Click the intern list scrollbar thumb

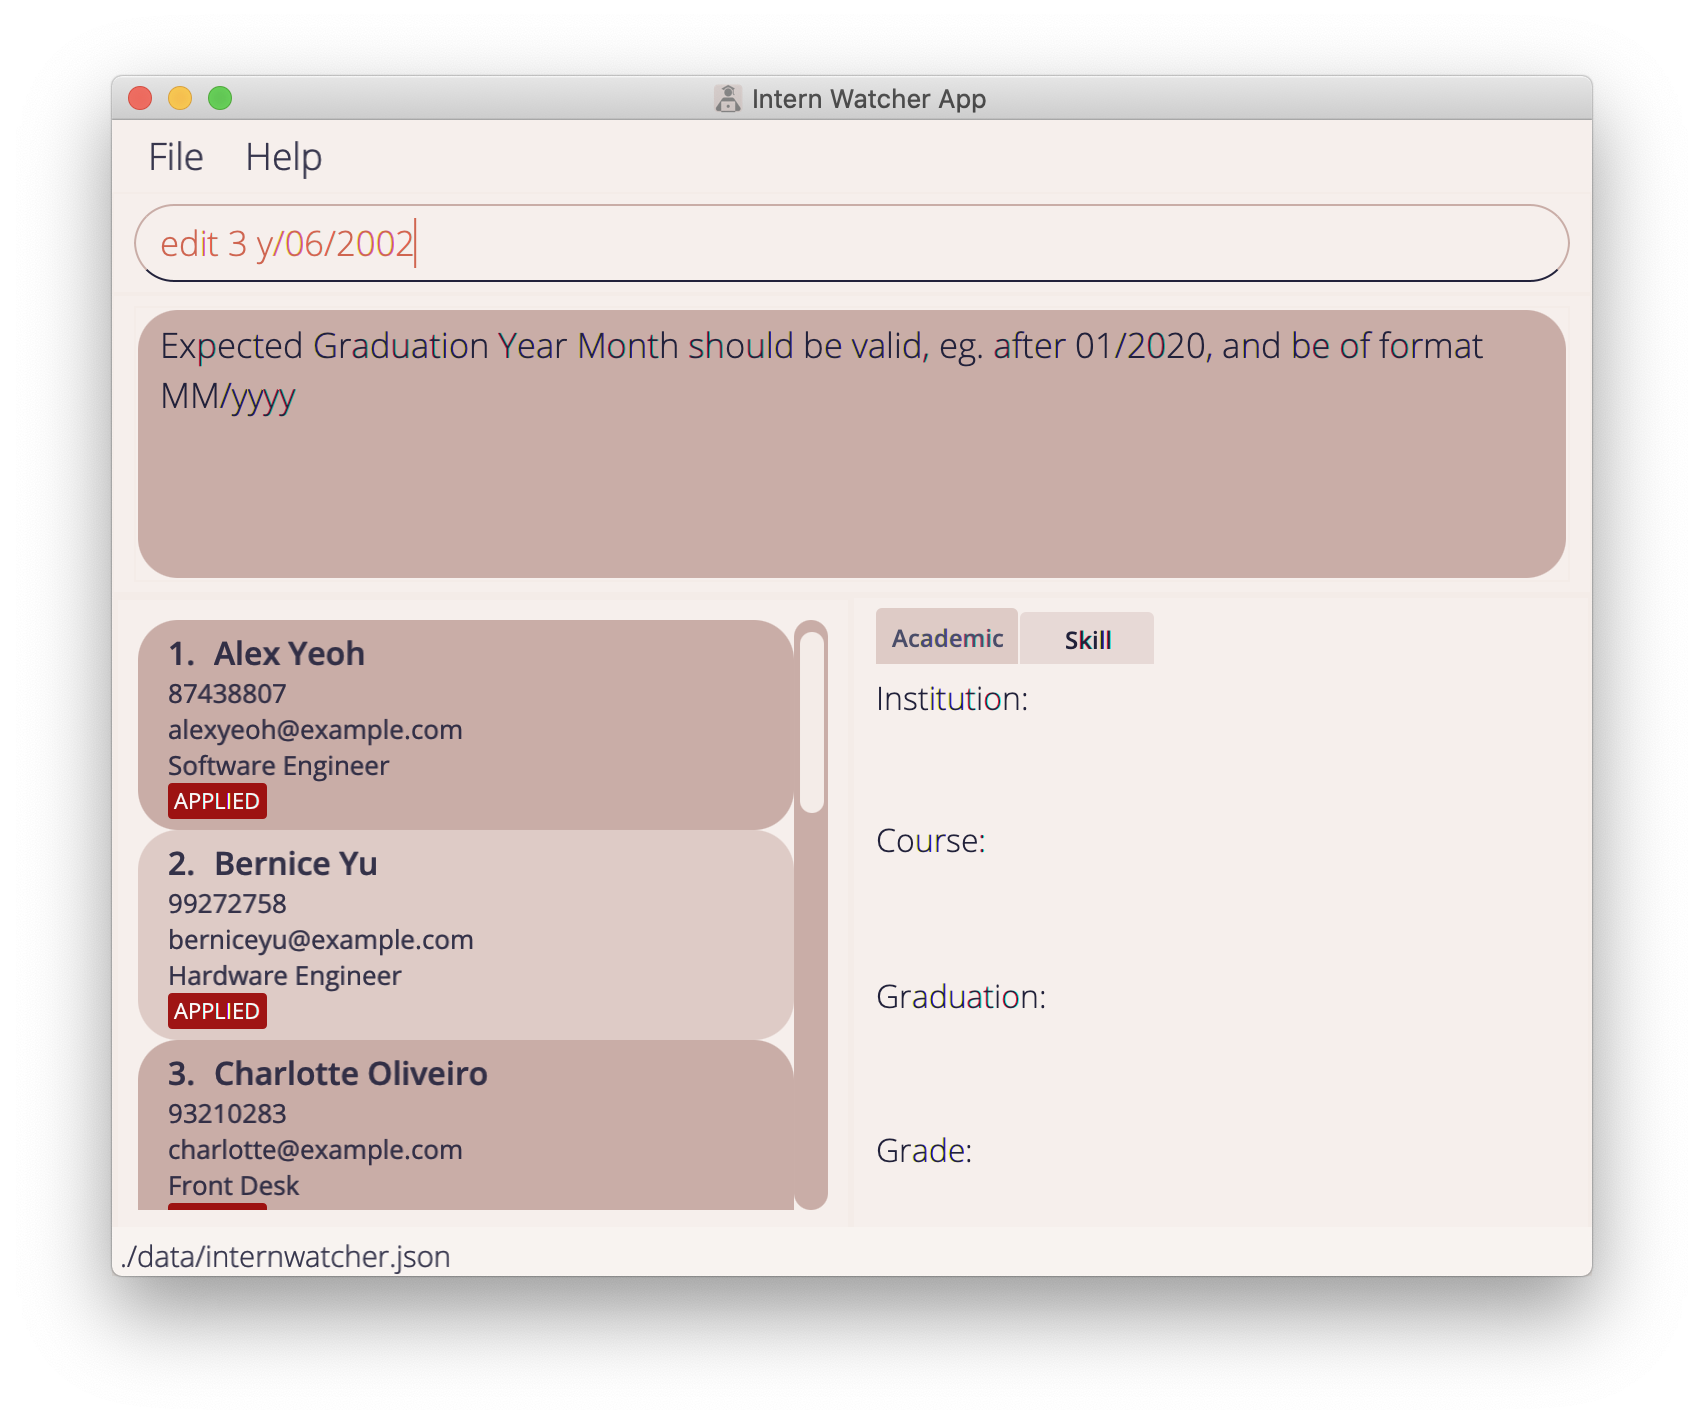[x=812, y=722]
